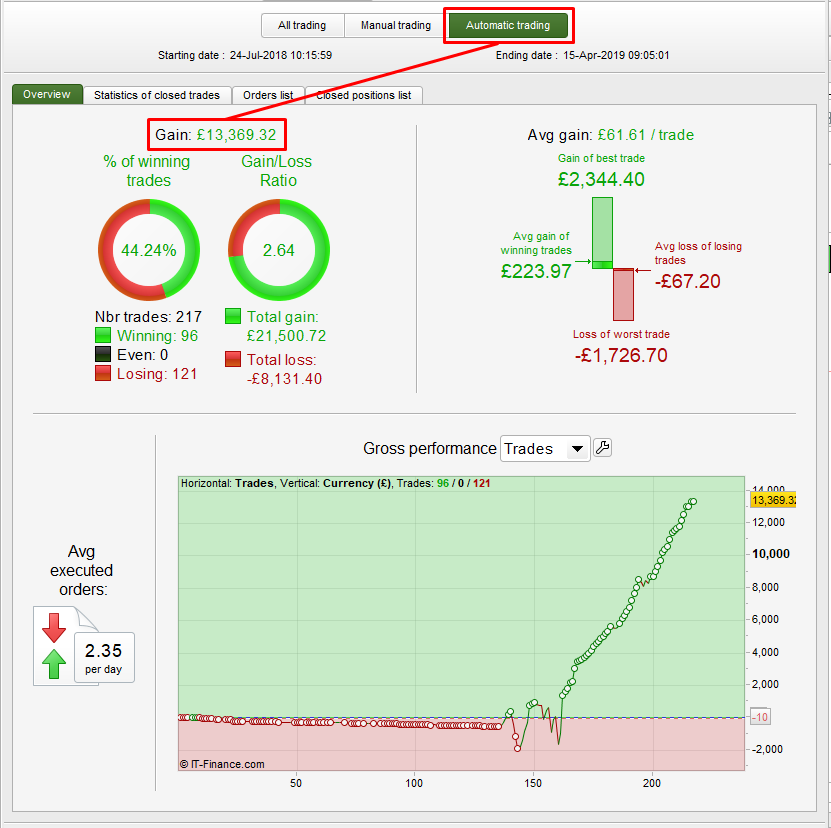Click the 44.24% winning trades donut chart
The image size is (831, 828).
point(149,250)
